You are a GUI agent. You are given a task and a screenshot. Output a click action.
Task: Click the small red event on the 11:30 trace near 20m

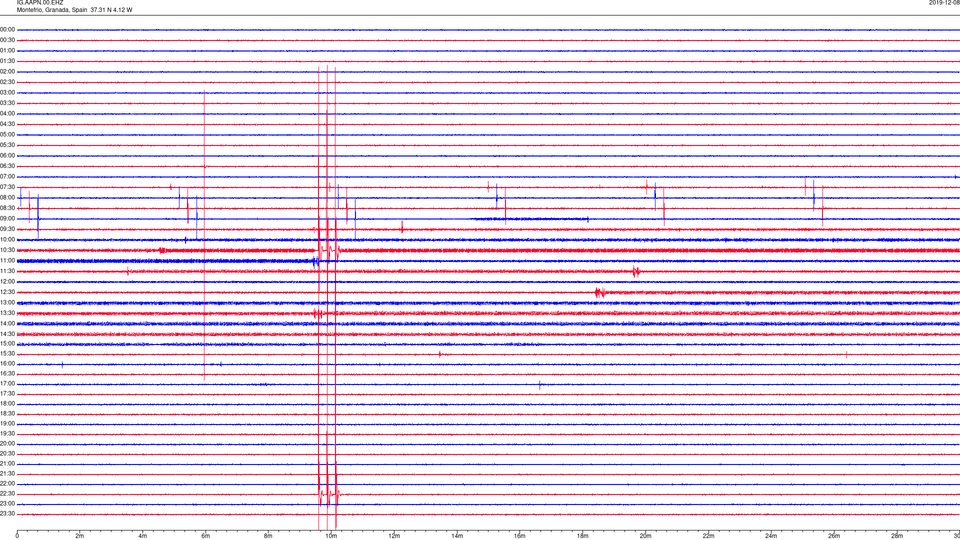(636, 271)
